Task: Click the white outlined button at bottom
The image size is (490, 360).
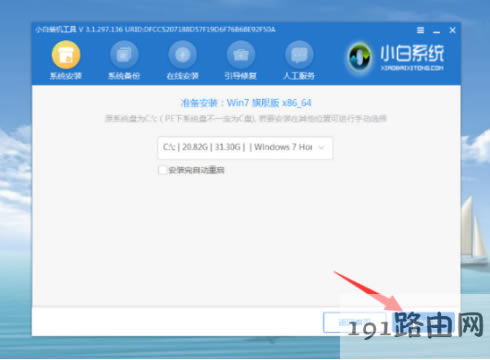Action: pyautogui.click(x=354, y=323)
